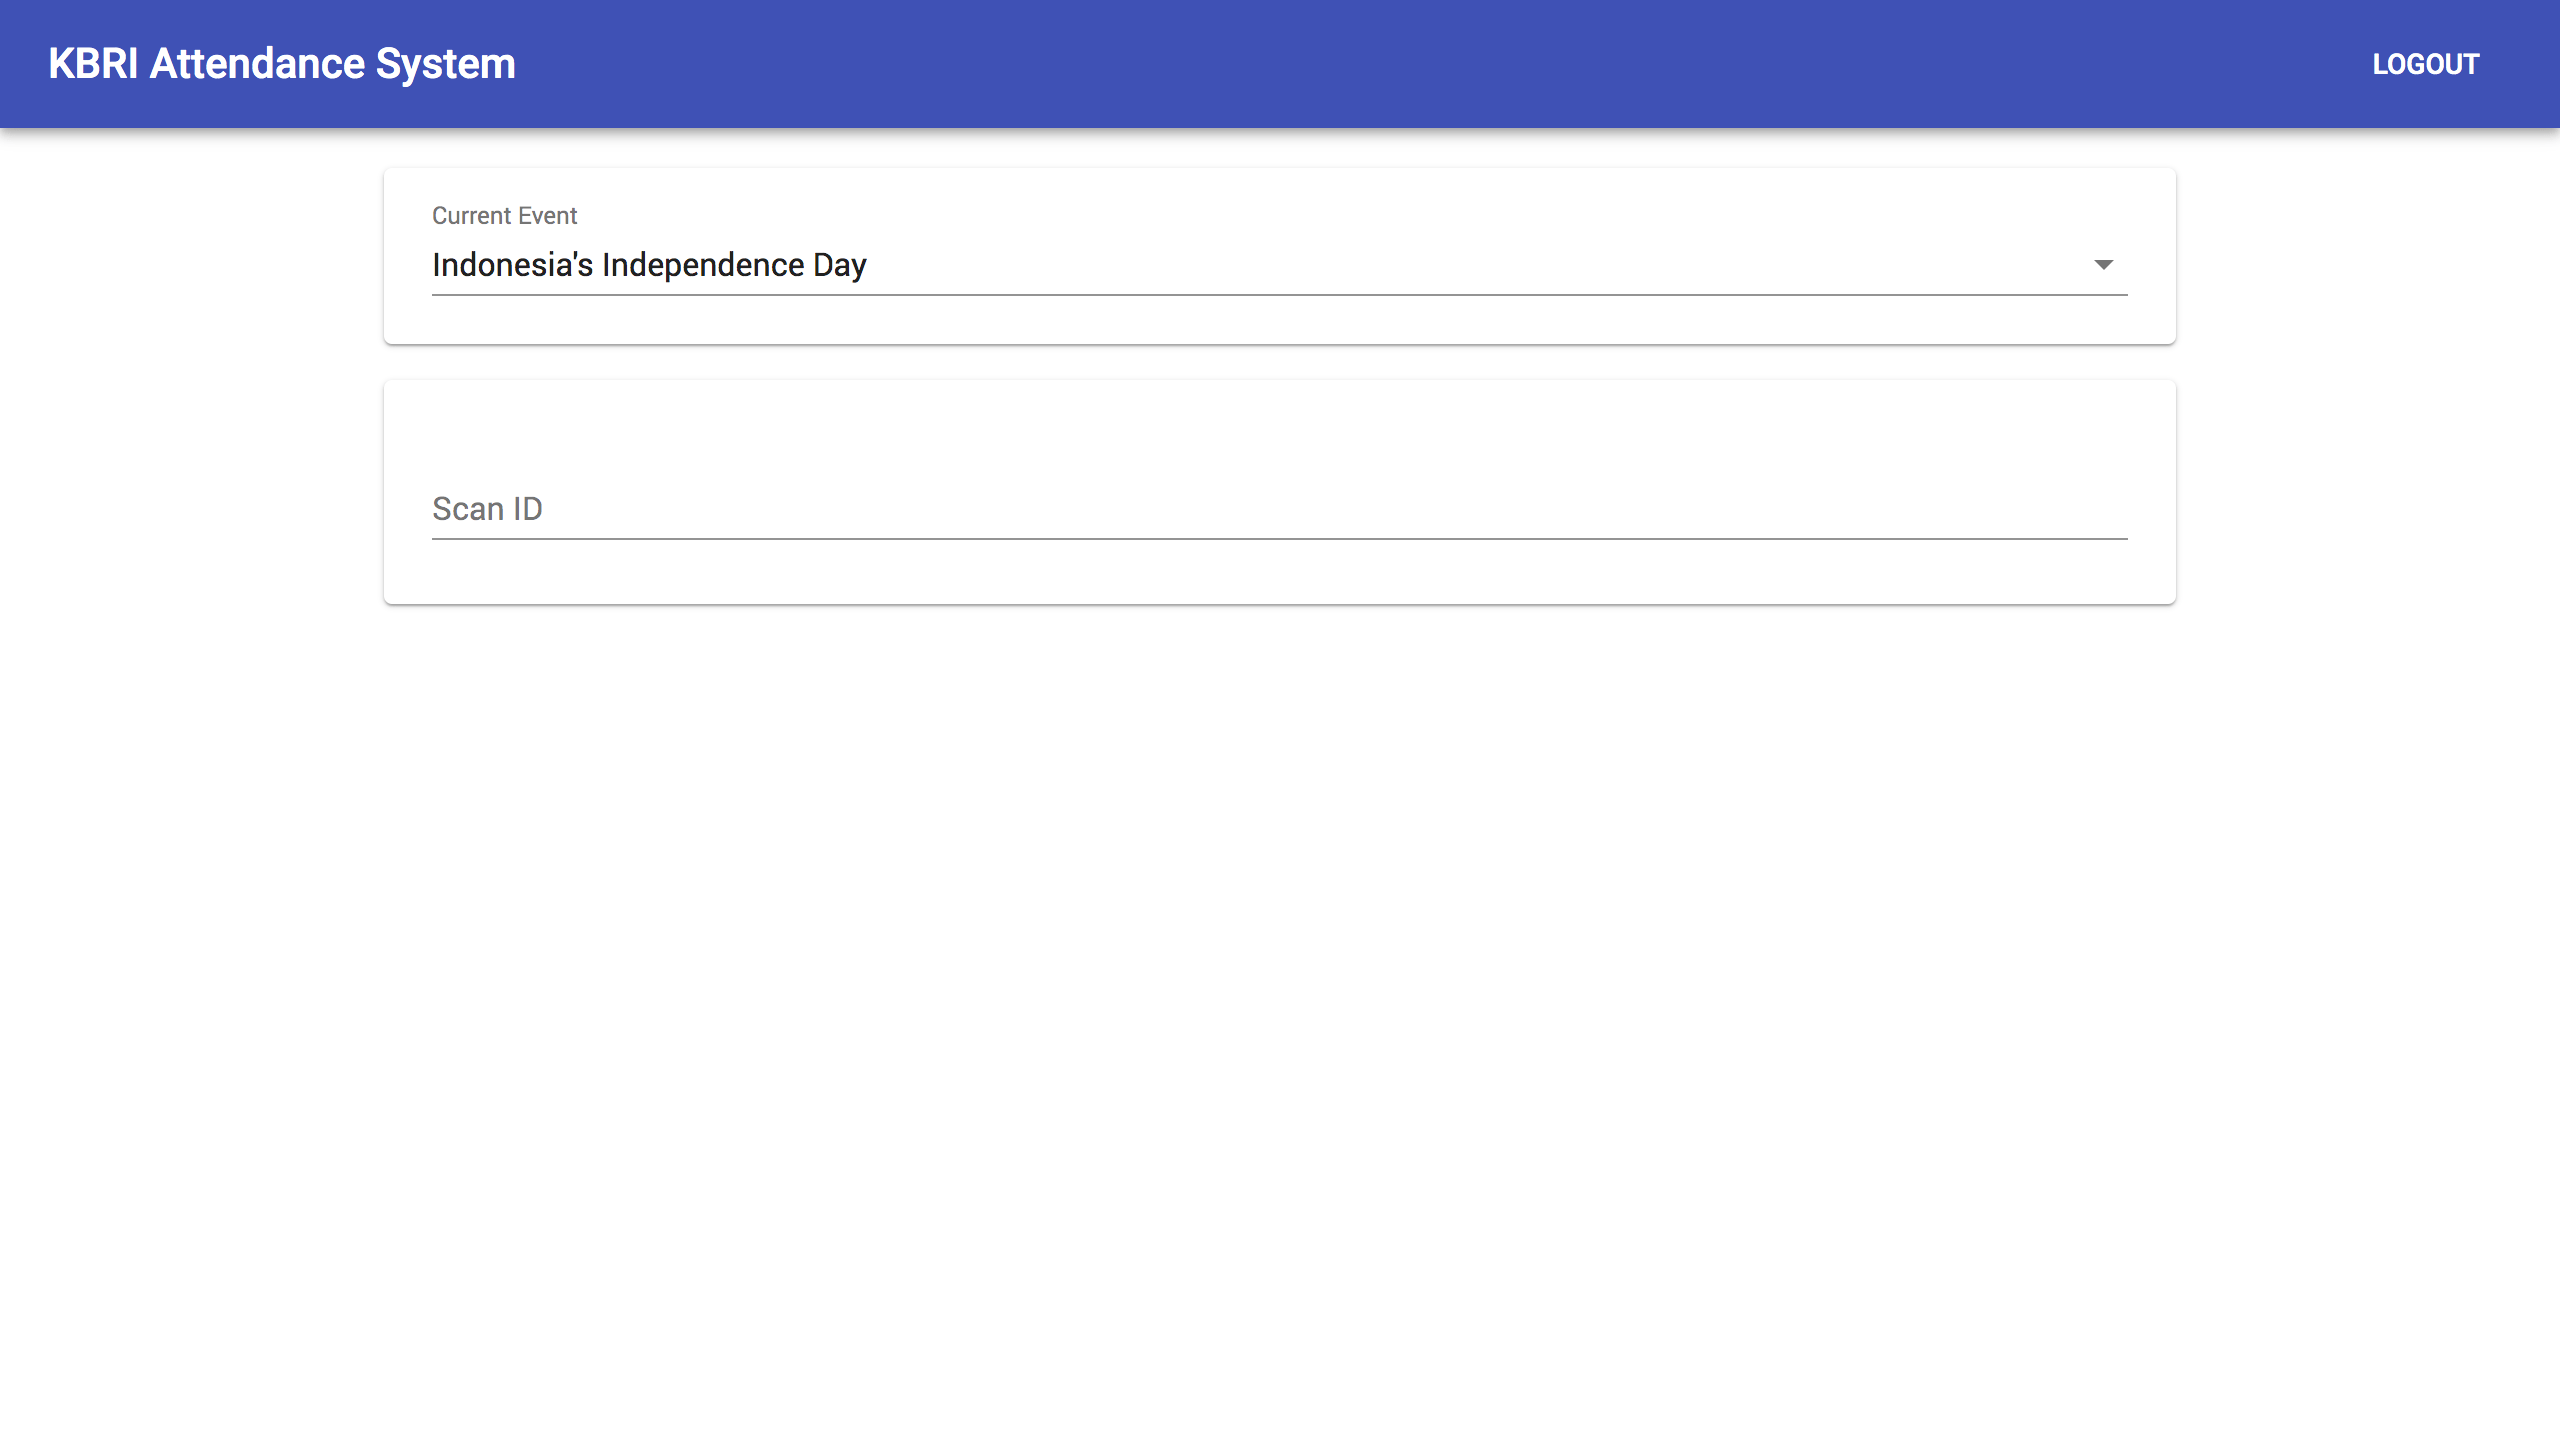This screenshot has width=2560, height=1442.
Task: Click the KBRI text in the header
Action: 93,64
